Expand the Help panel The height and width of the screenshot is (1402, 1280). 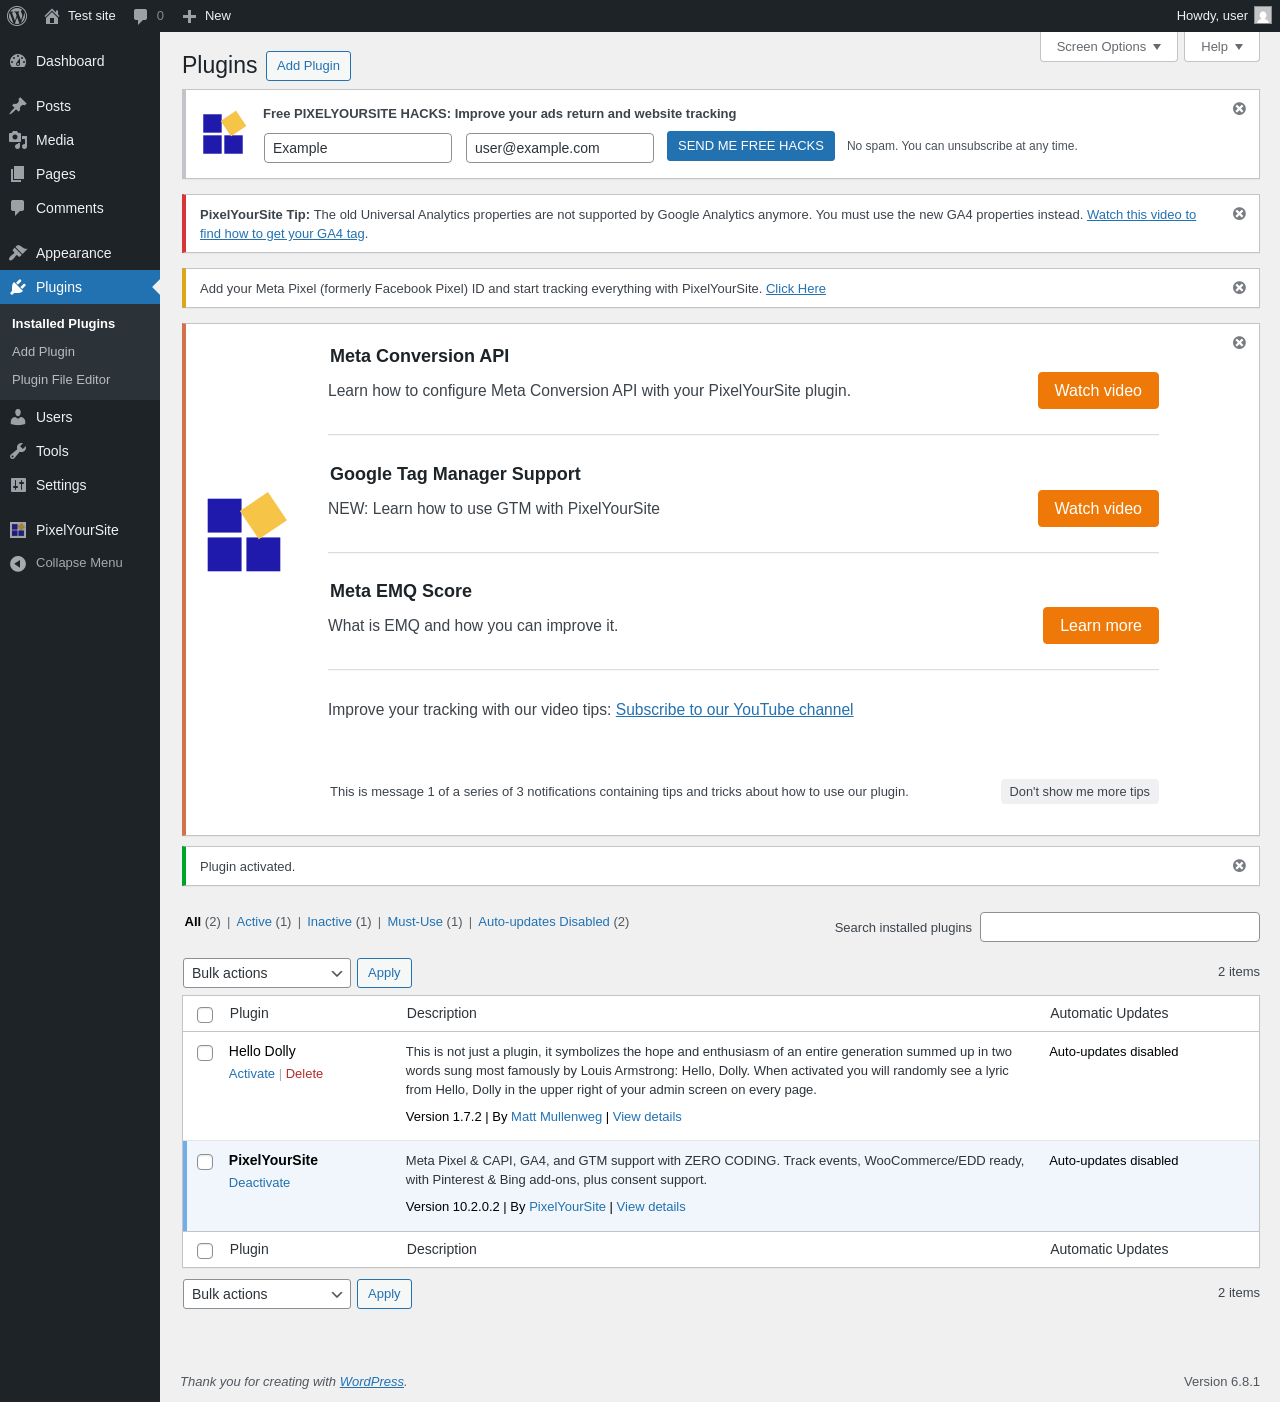tap(1222, 47)
